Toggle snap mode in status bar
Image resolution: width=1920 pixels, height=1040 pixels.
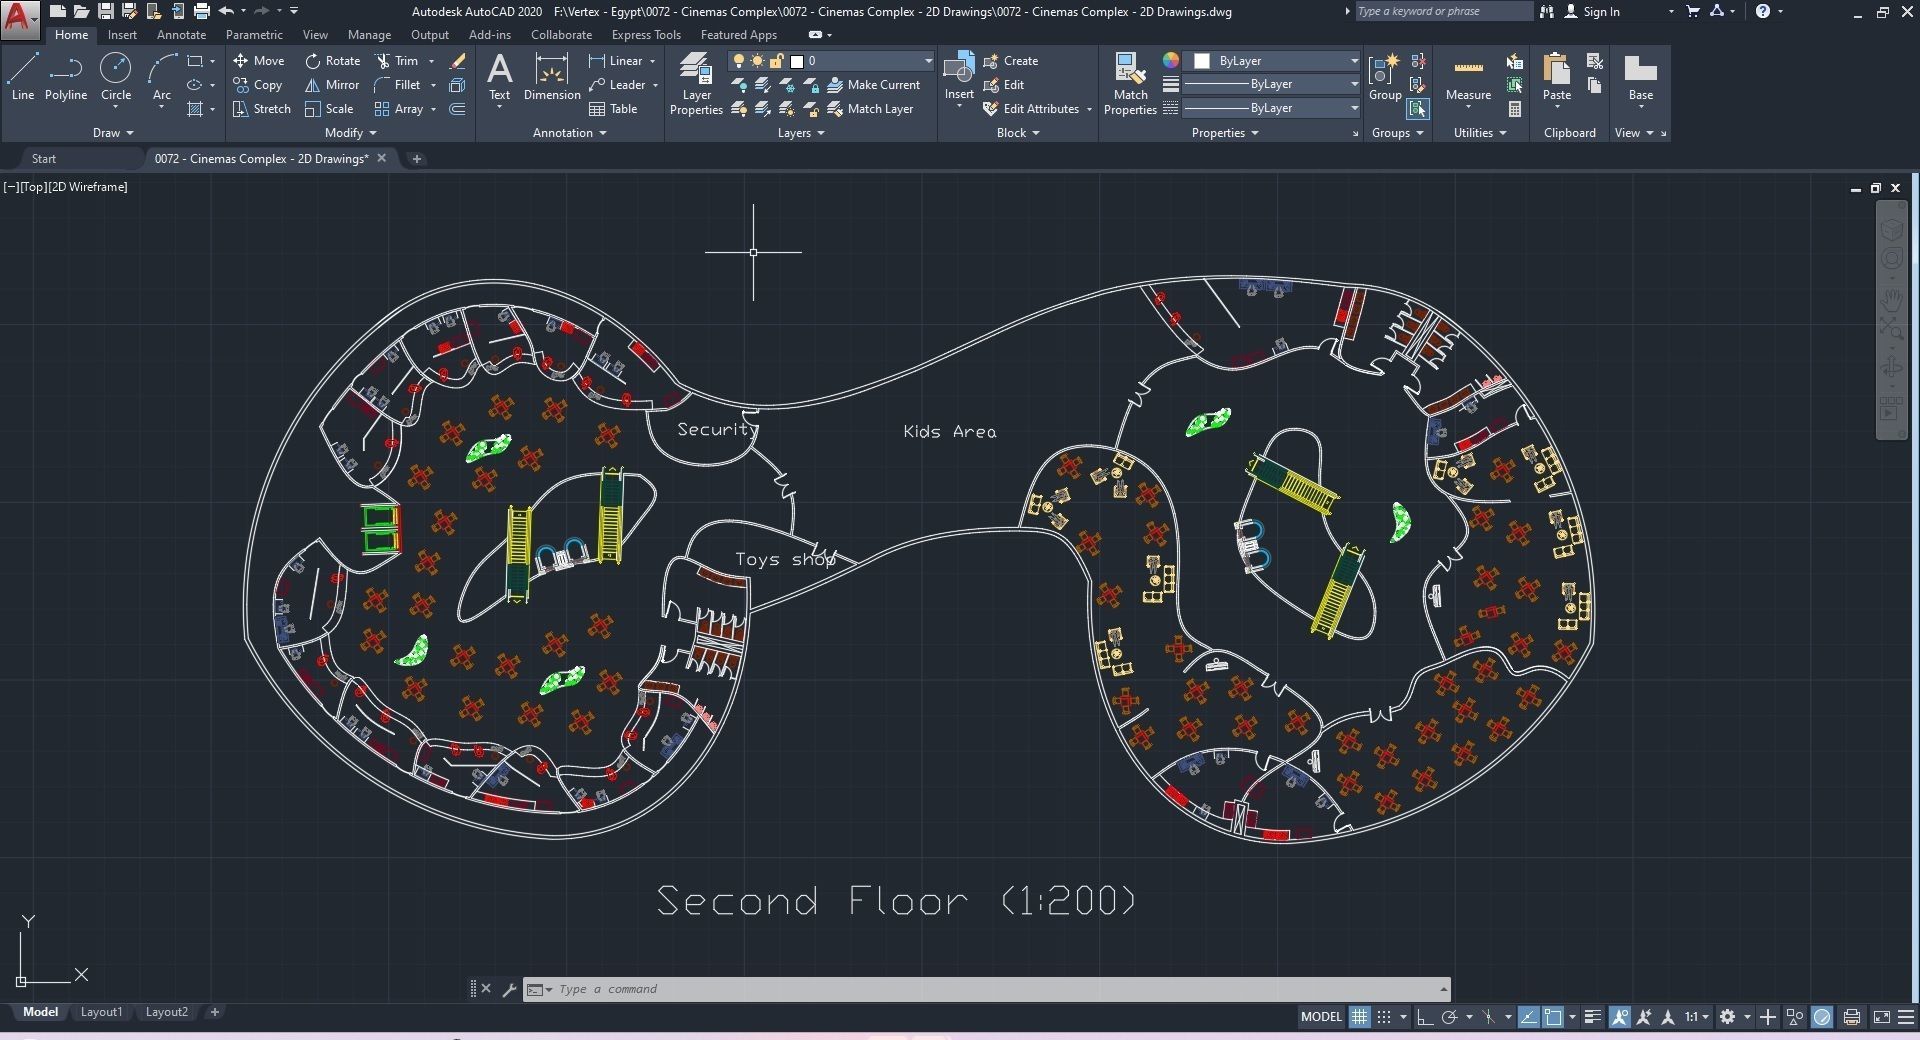(x=1384, y=1017)
